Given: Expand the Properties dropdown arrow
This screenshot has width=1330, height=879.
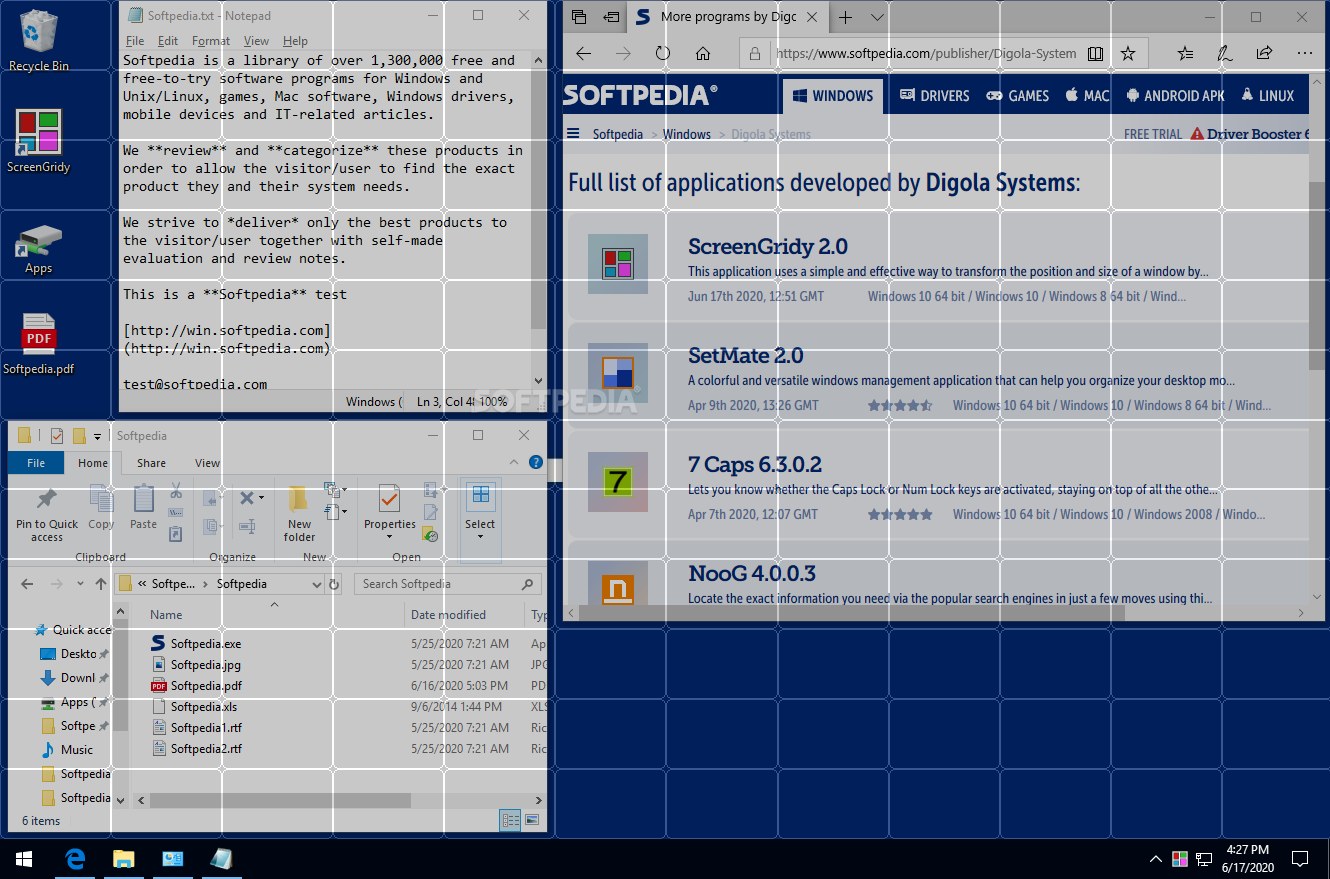Looking at the screenshot, I should coord(389,537).
